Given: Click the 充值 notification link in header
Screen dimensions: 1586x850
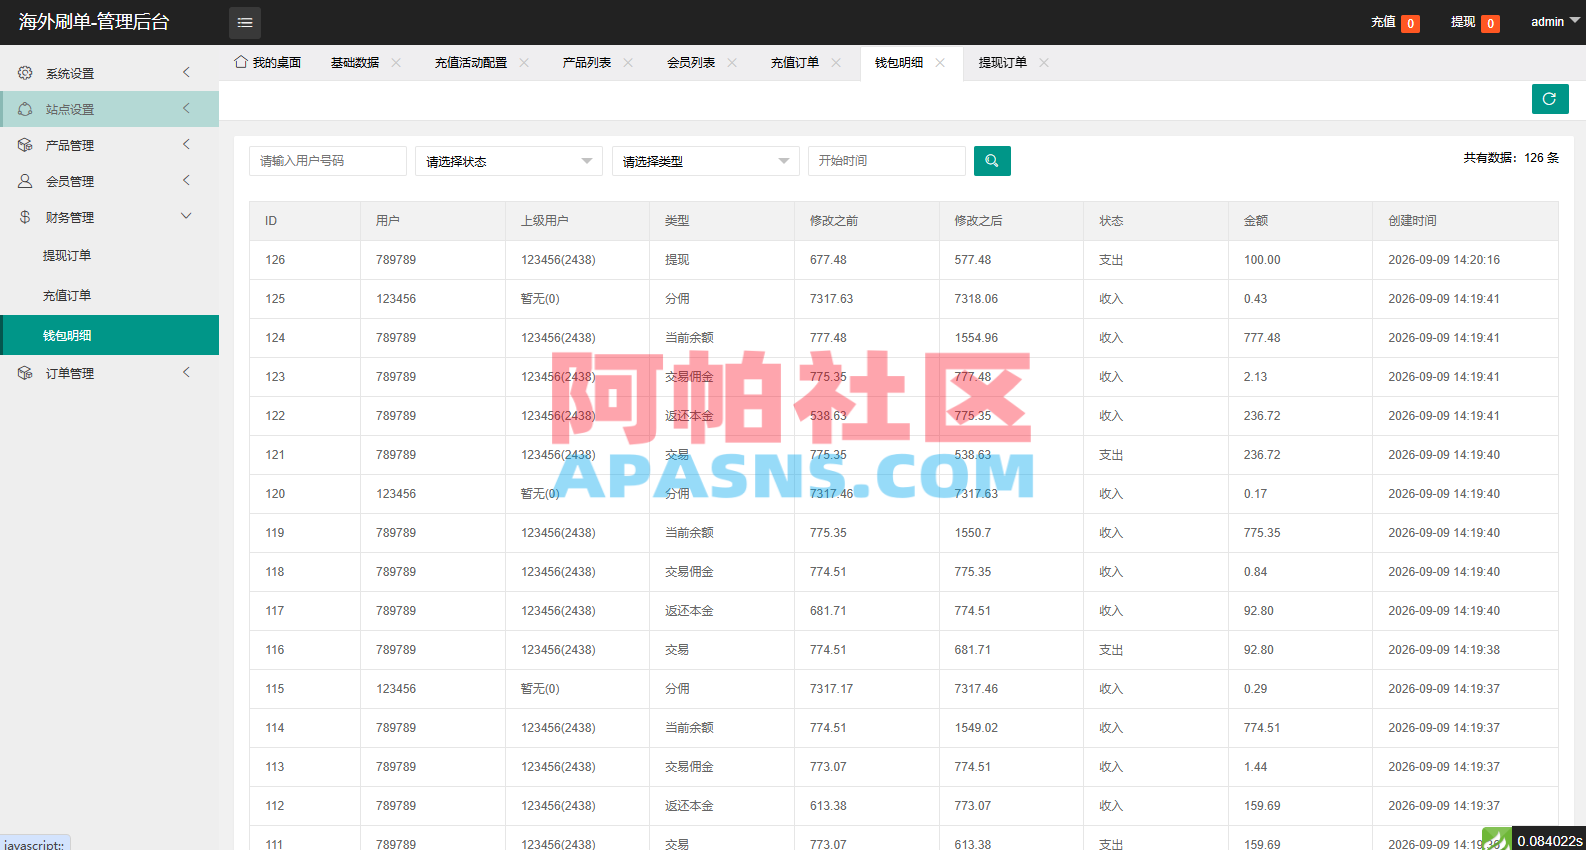Looking at the screenshot, I should pyautogui.click(x=1395, y=22).
